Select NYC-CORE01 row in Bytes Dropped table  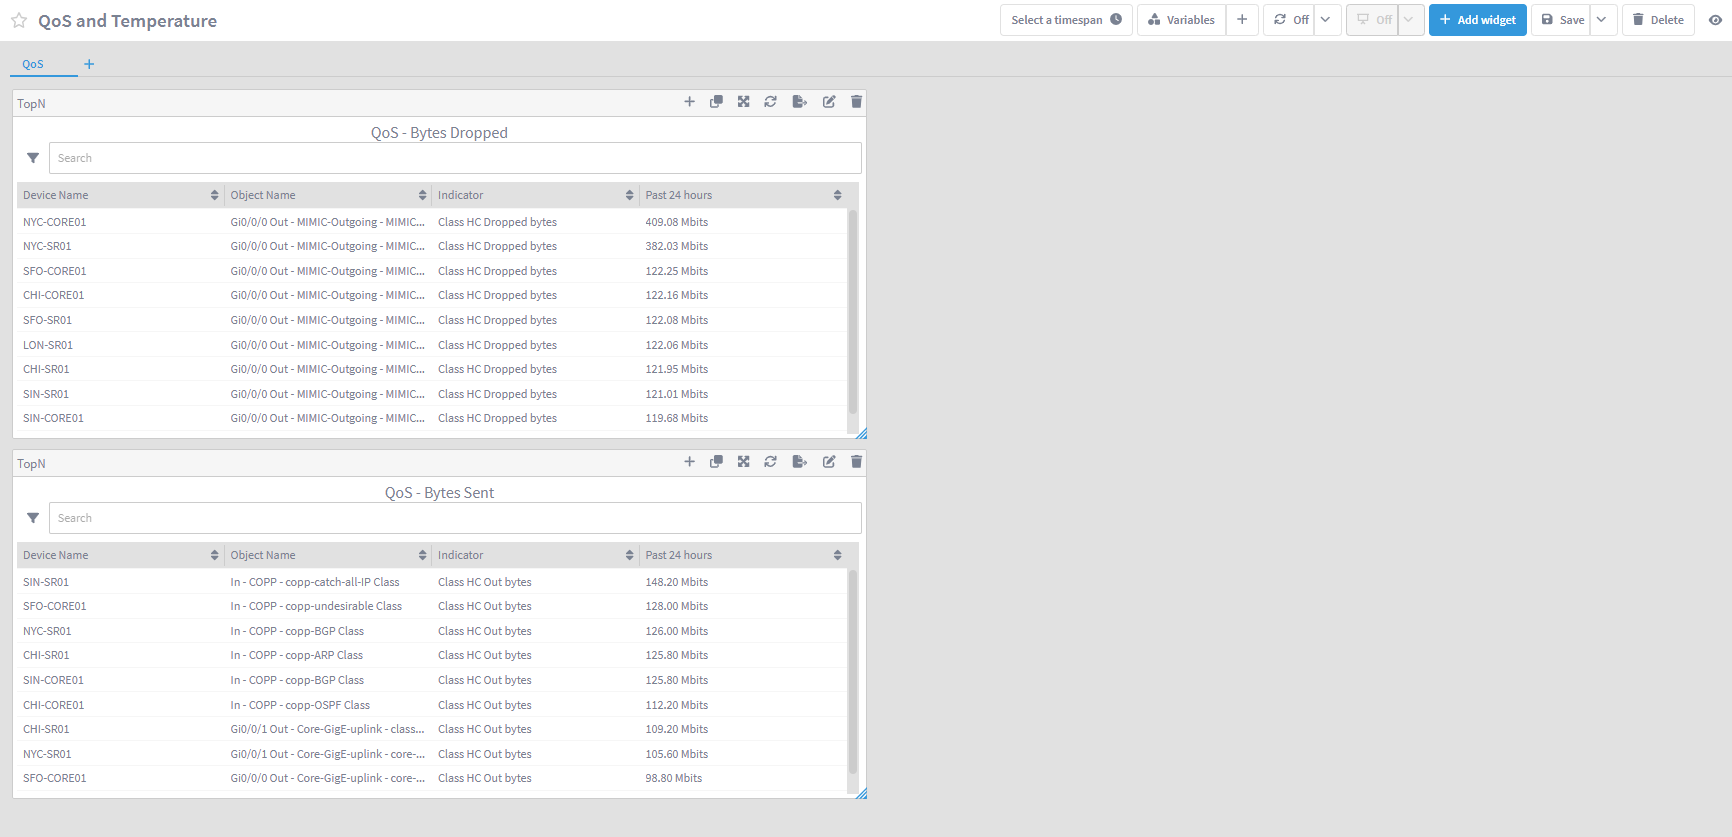tap(432, 222)
